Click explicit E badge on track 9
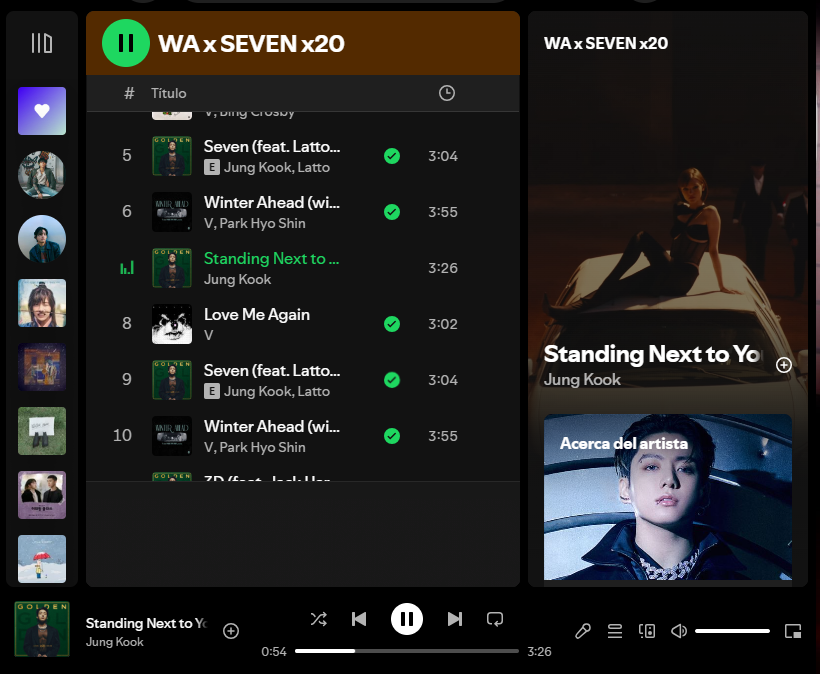820x674 pixels. (212, 391)
